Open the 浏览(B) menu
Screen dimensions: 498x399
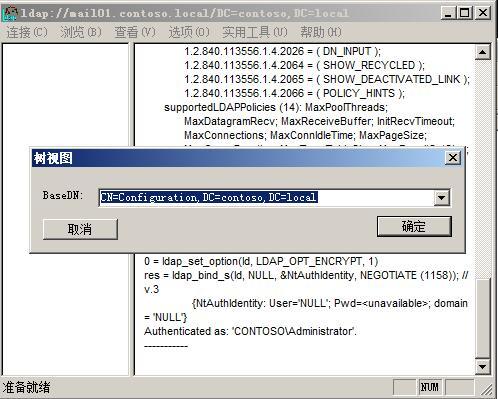tap(81, 32)
